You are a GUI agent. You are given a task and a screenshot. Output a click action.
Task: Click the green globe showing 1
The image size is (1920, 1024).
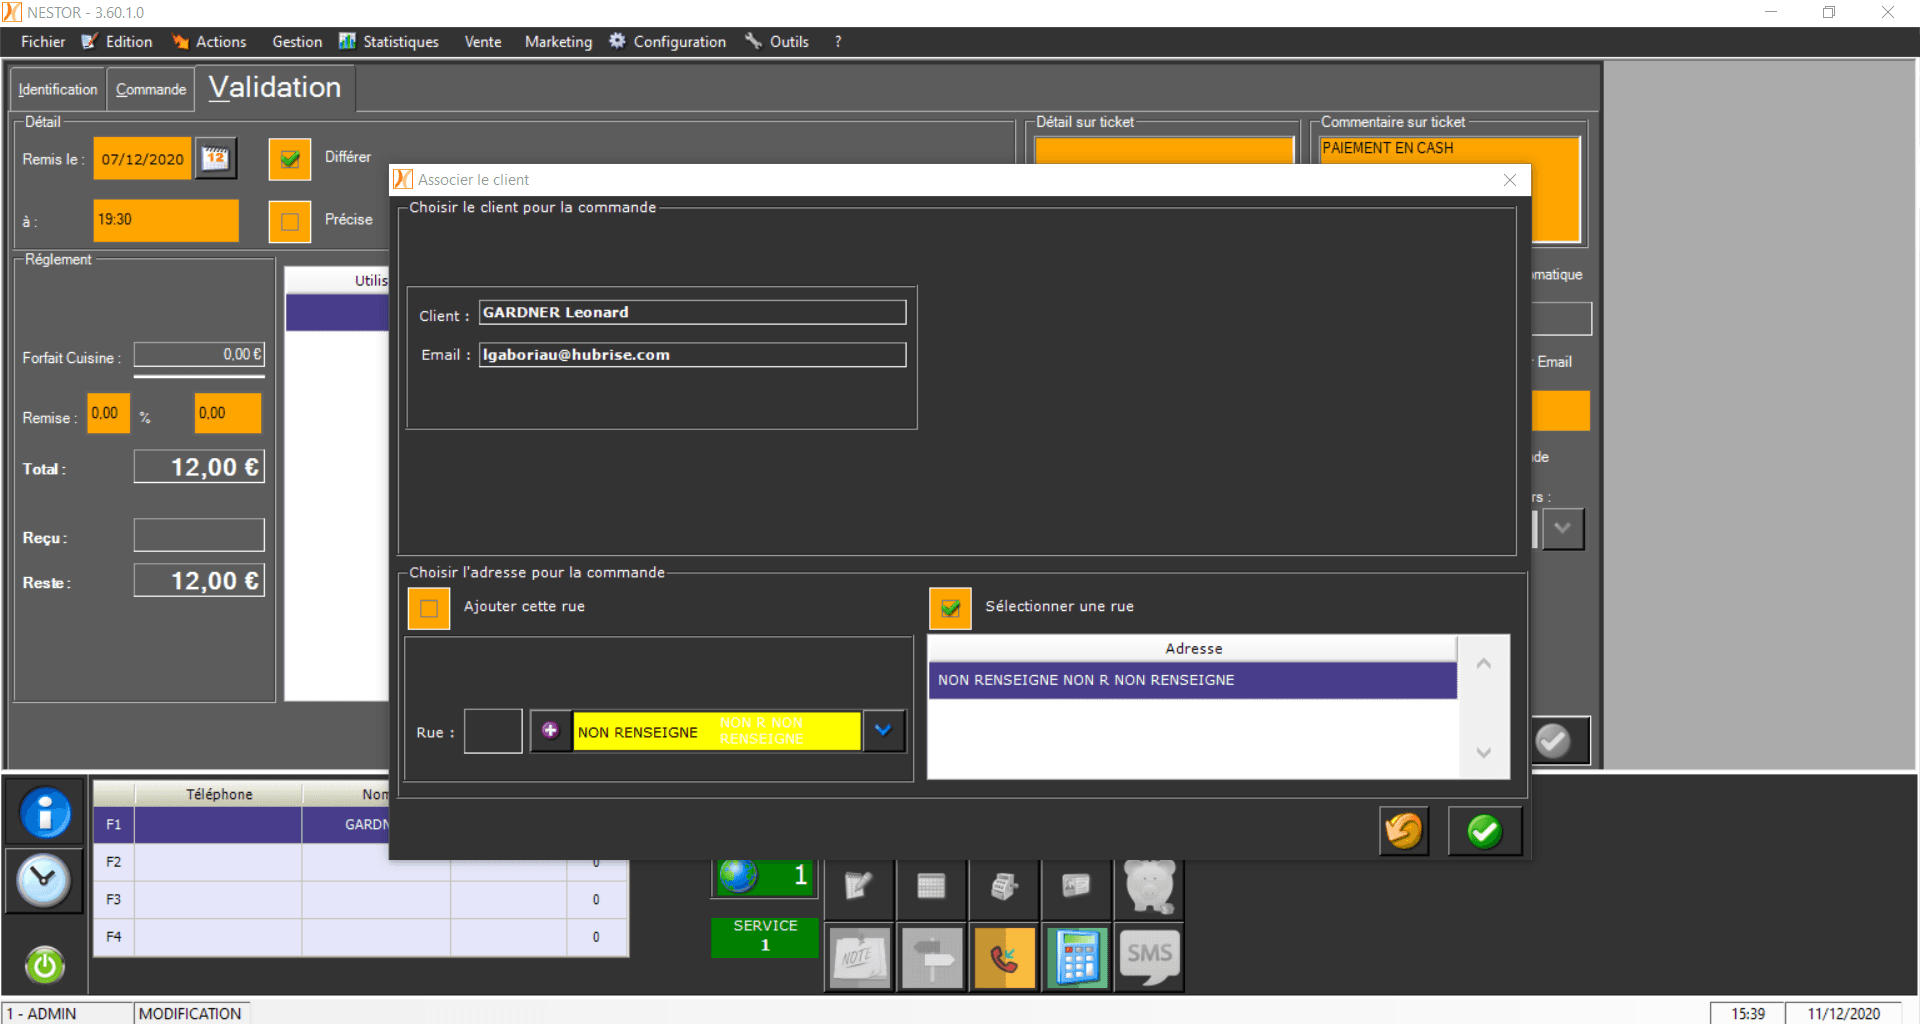[x=764, y=874]
